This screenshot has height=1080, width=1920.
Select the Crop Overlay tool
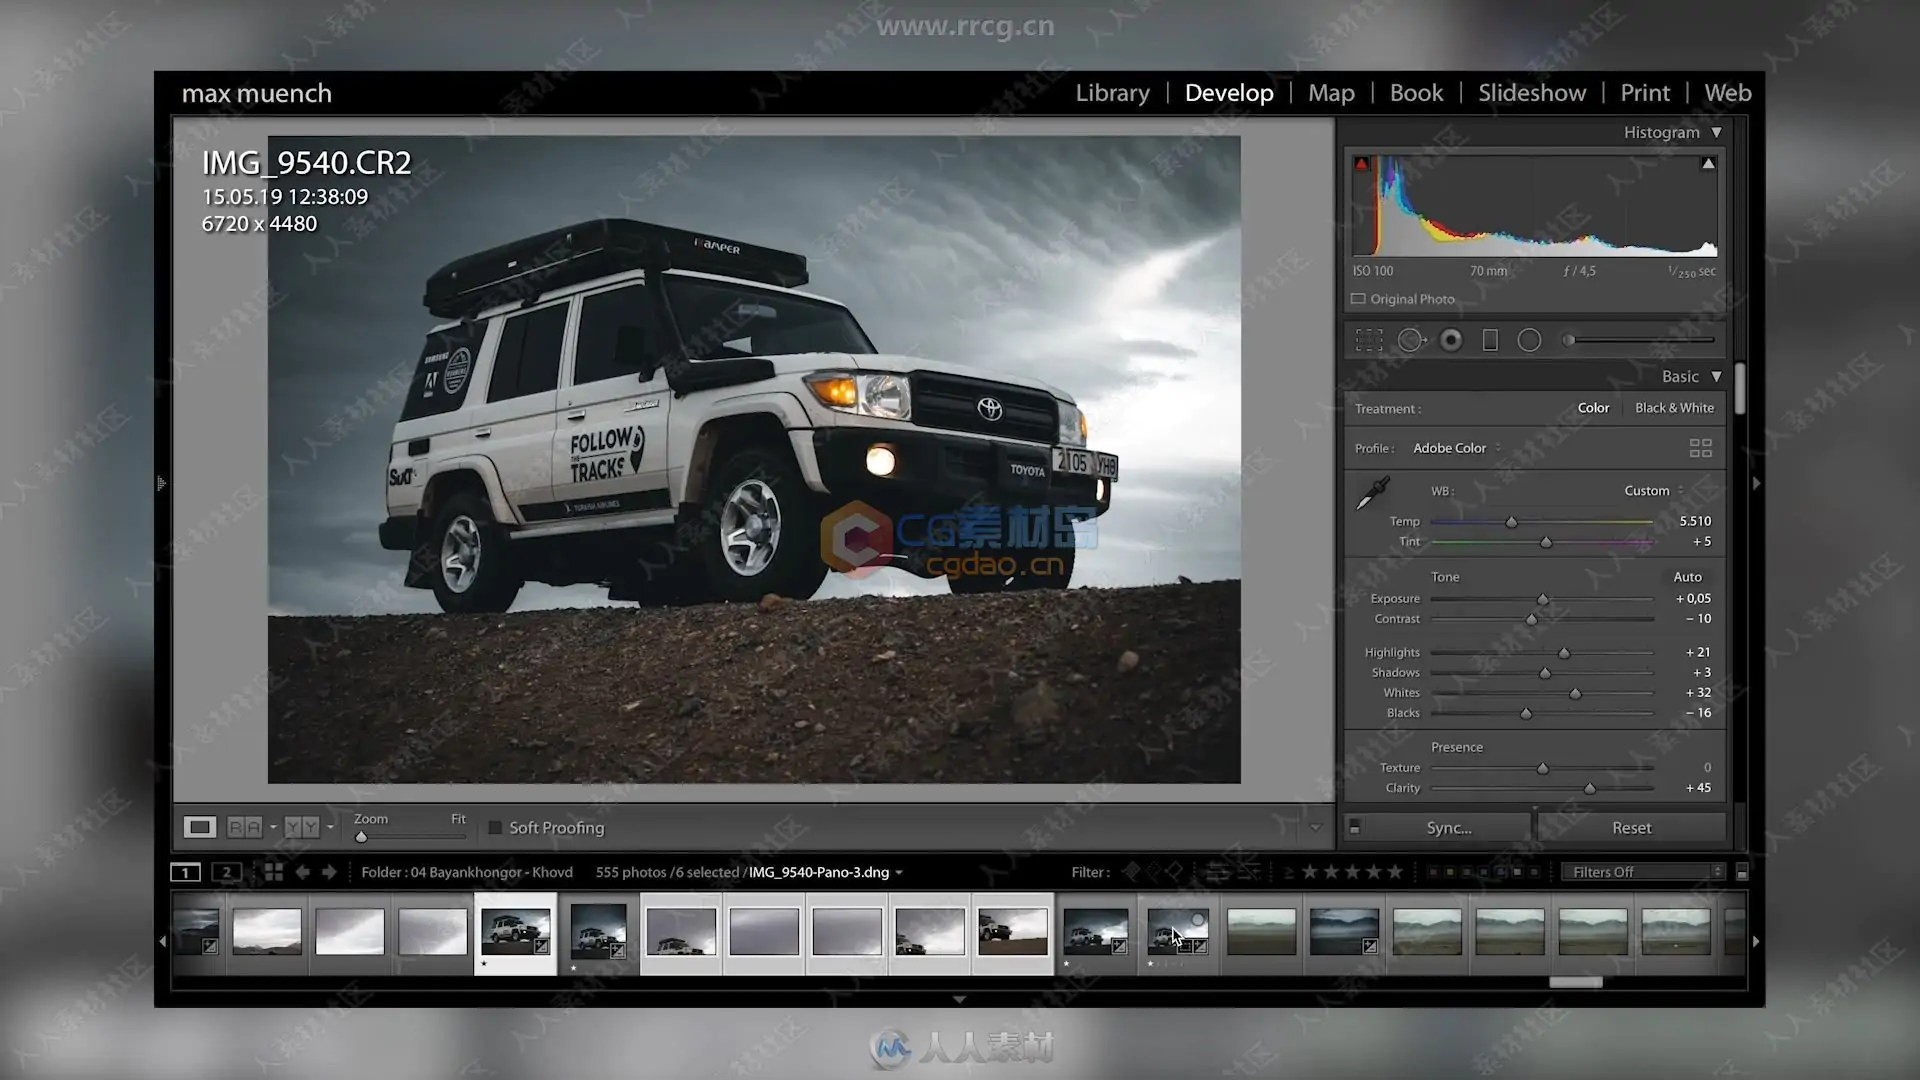point(1368,340)
